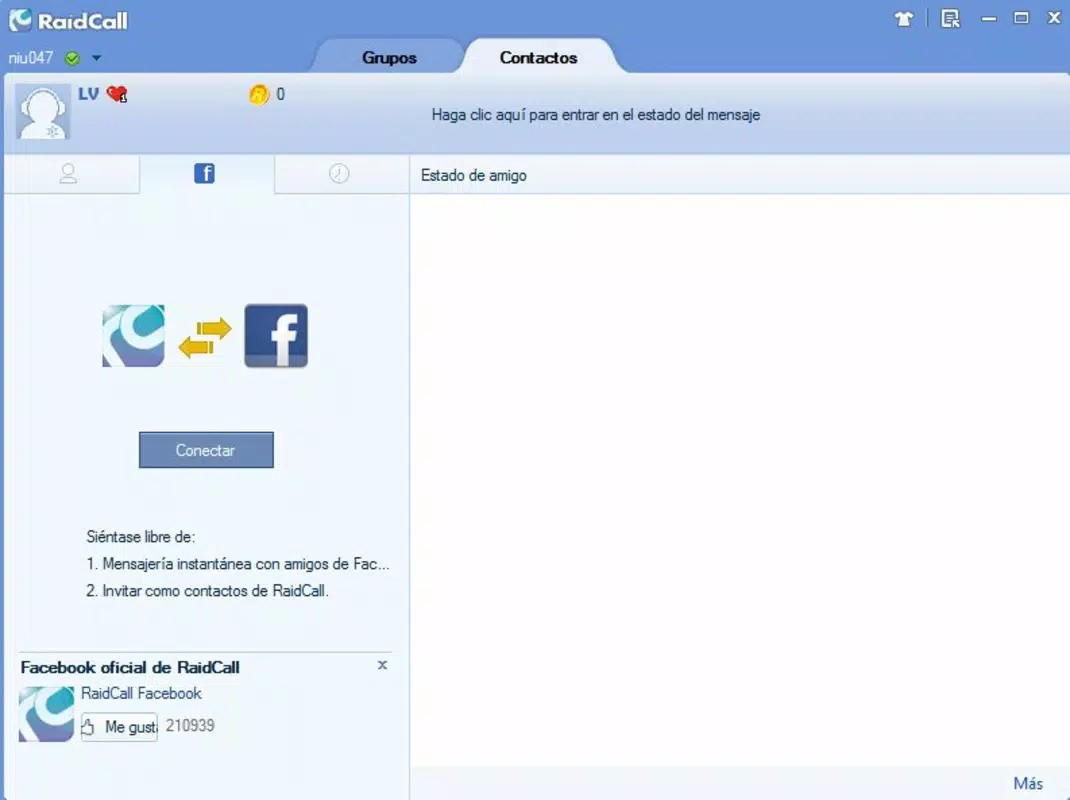Click the 210939 likes count
Screen dimensions: 1070x800
[190, 726]
